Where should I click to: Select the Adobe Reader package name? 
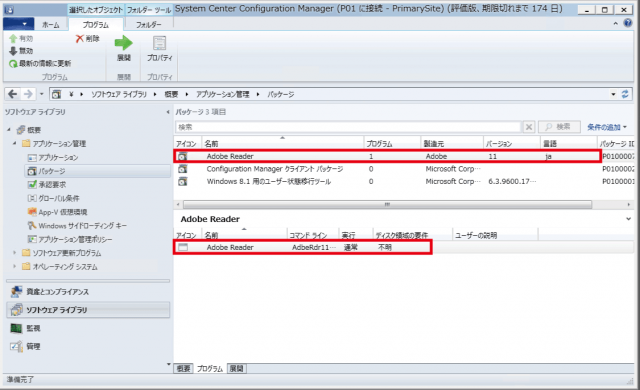(x=230, y=156)
